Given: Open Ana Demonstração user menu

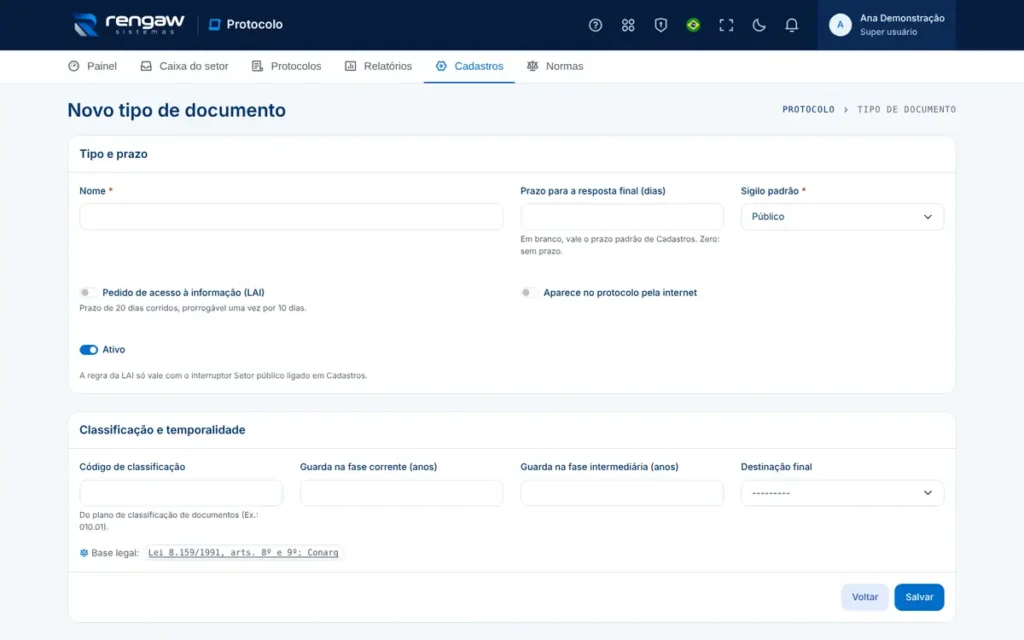Looking at the screenshot, I should pos(886,25).
